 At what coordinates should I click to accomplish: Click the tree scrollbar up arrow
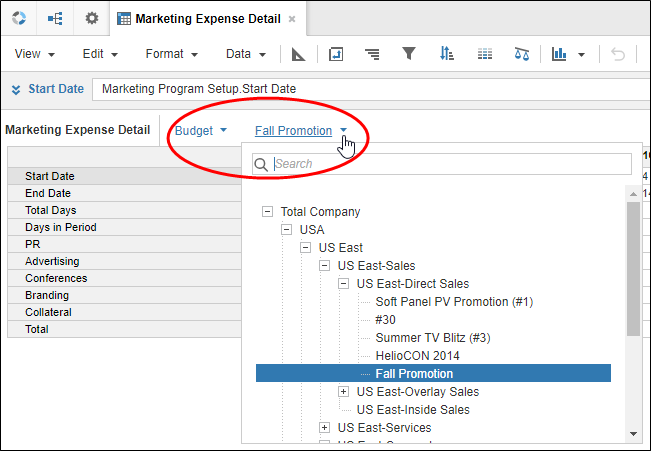[633, 194]
